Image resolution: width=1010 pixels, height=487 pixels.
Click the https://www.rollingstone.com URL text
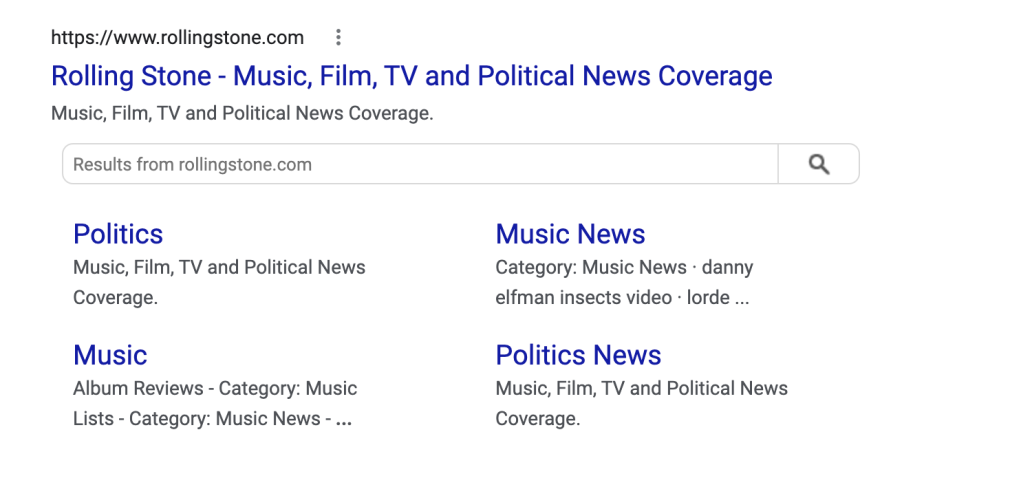coord(177,38)
